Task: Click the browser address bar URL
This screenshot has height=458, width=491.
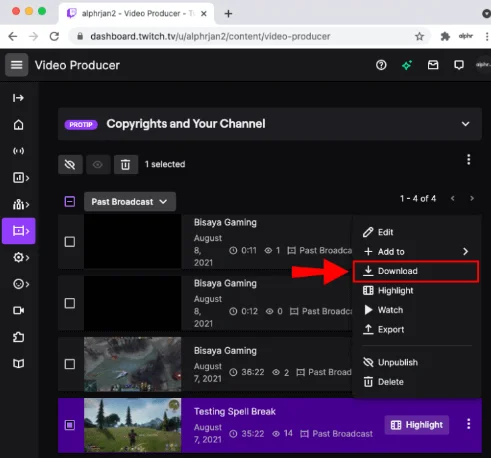Action: (x=210, y=36)
